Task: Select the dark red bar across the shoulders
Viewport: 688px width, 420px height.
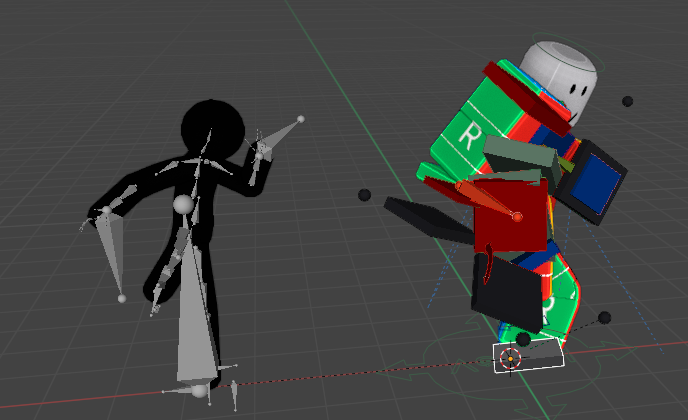Action: point(527,98)
